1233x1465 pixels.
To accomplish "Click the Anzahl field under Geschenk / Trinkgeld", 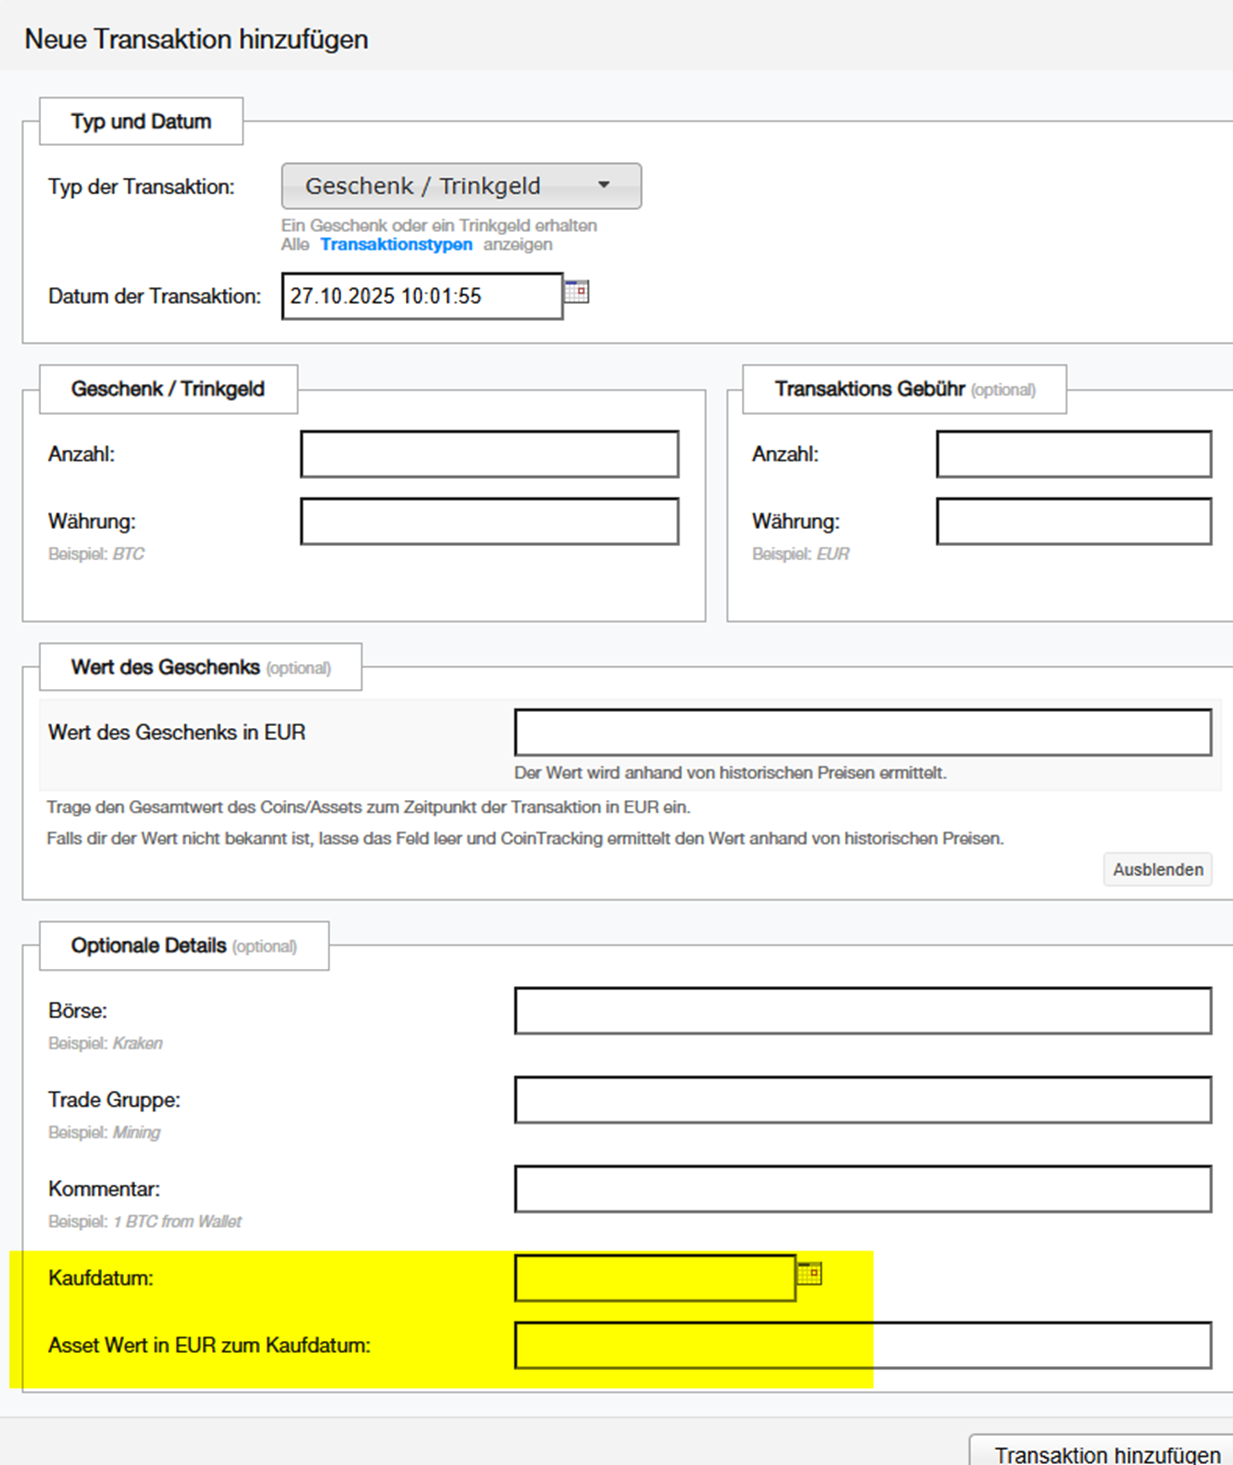I will point(490,454).
